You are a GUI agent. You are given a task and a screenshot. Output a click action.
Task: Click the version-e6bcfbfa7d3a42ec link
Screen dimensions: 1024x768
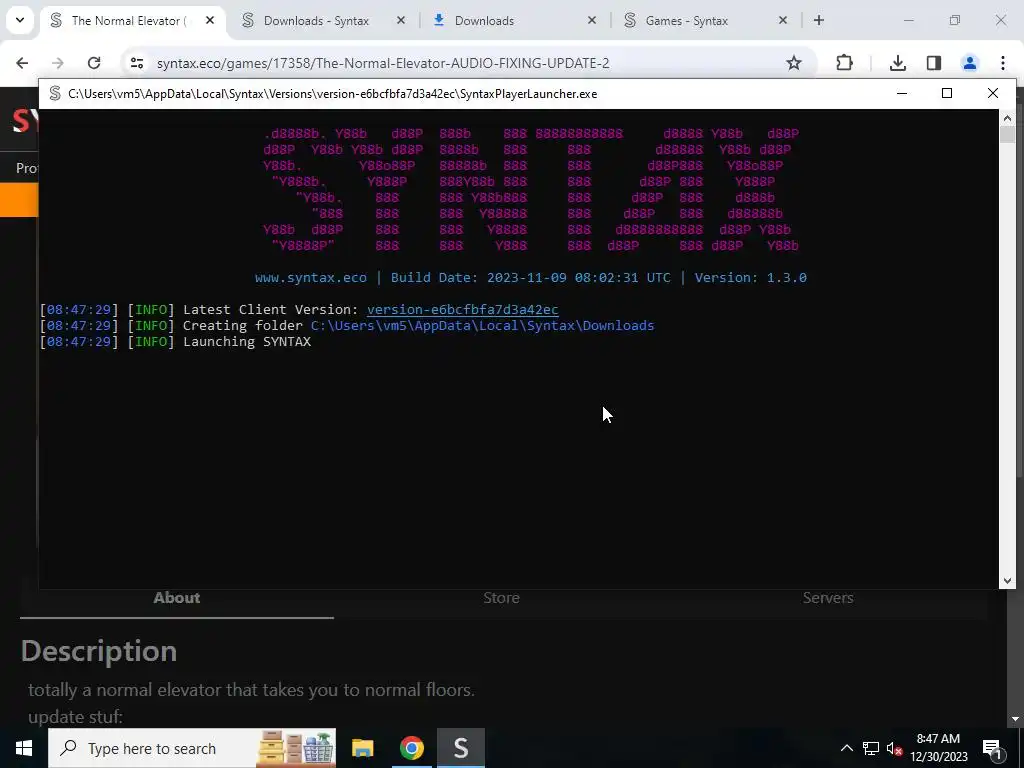pos(462,310)
